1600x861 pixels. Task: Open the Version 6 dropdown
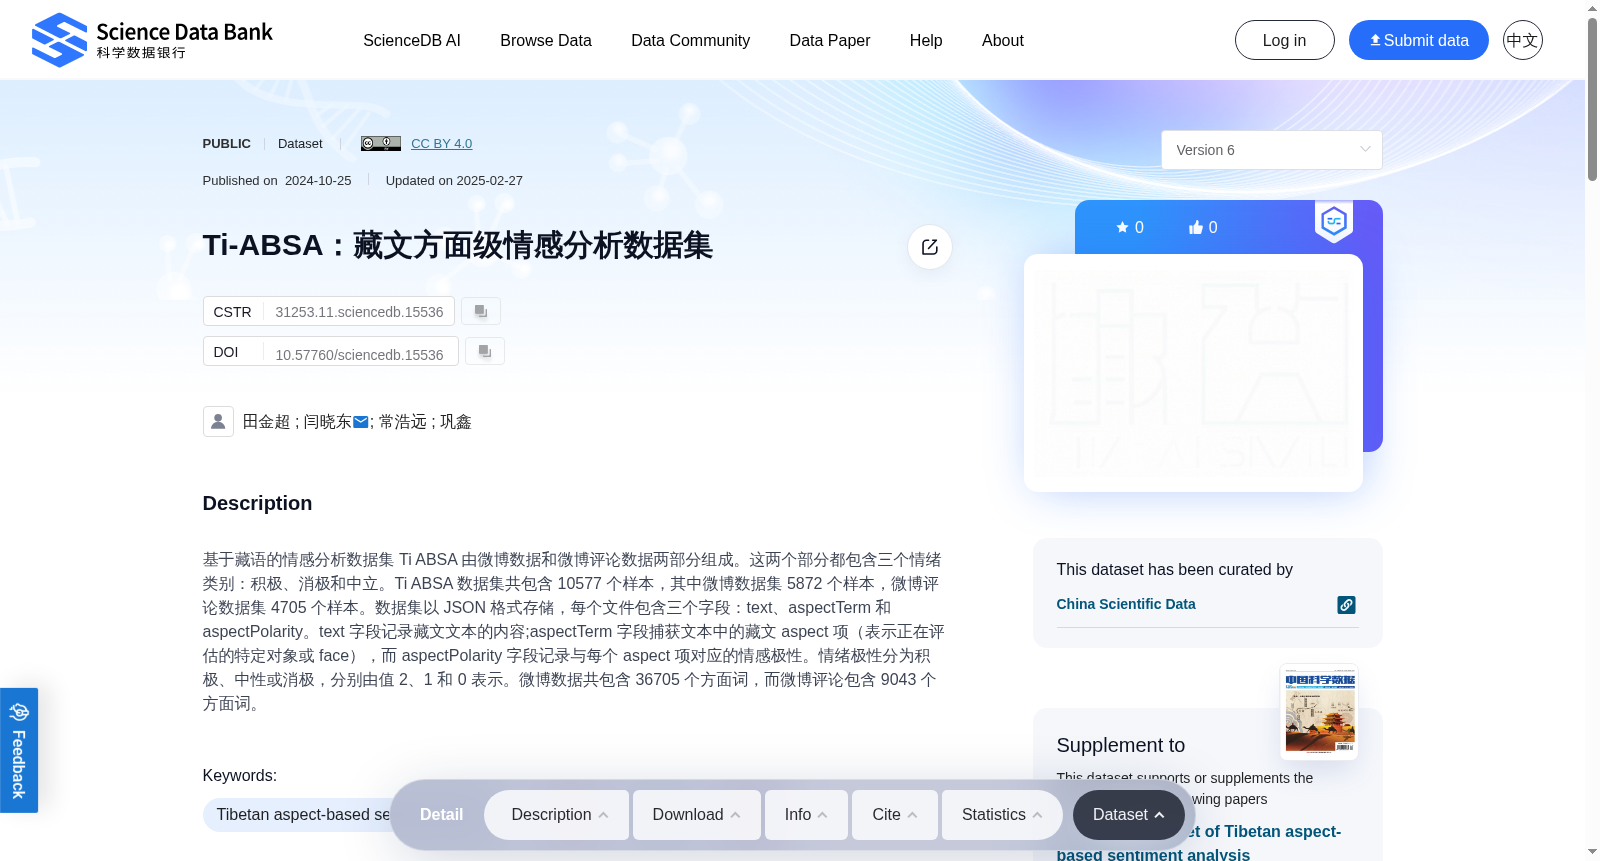click(x=1271, y=150)
